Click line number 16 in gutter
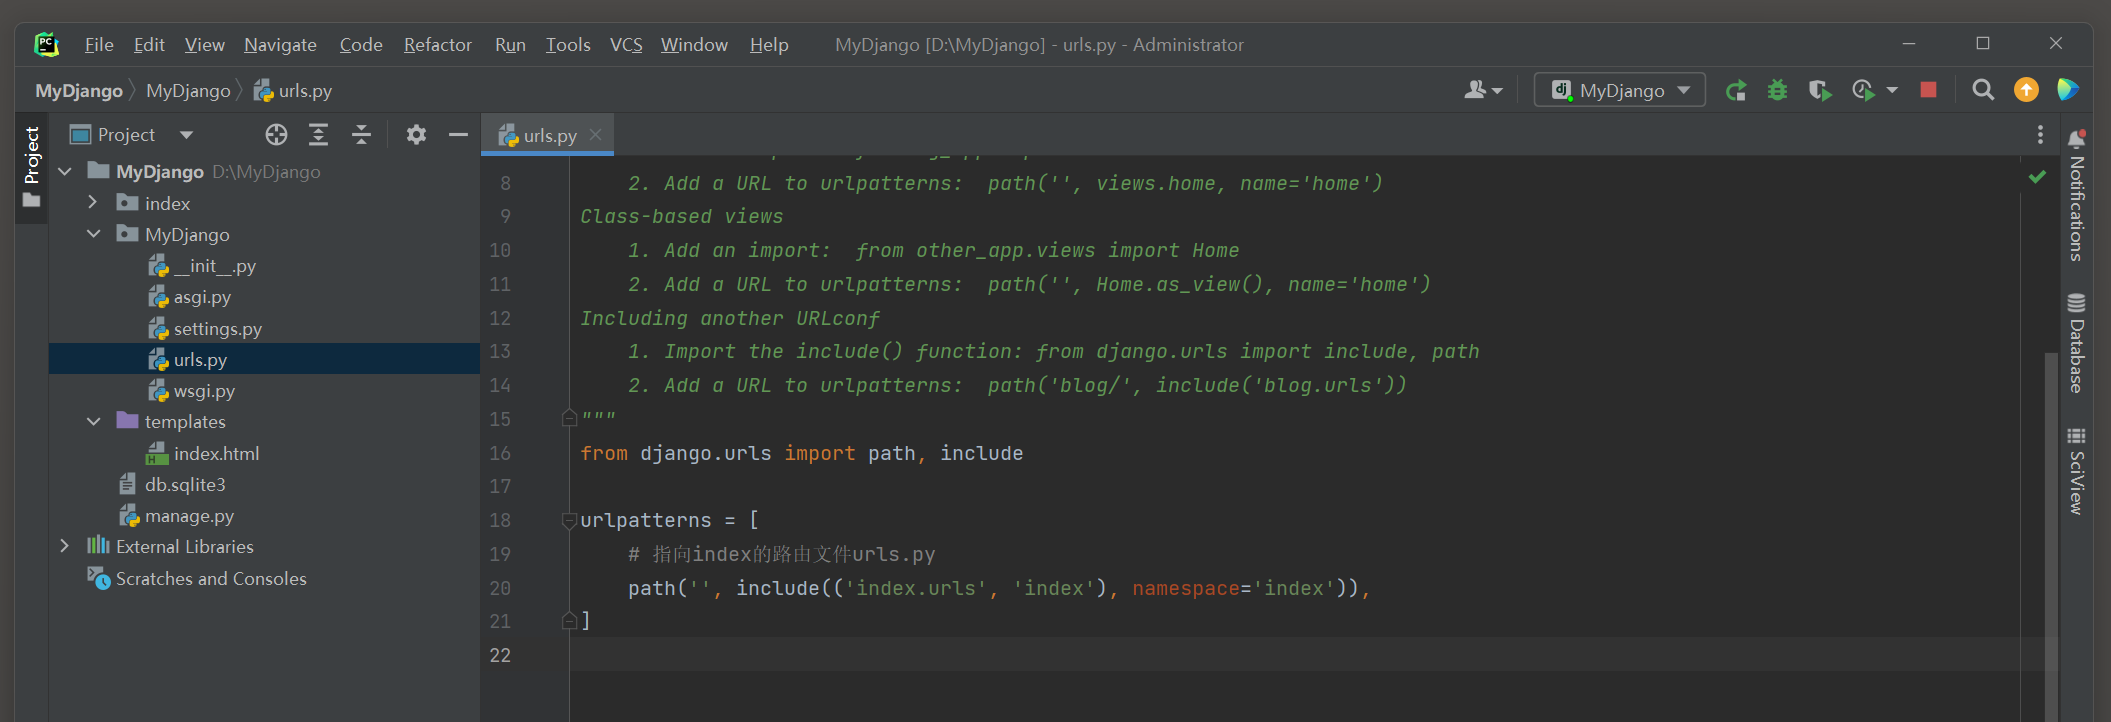The image size is (2111, 722). click(x=500, y=453)
